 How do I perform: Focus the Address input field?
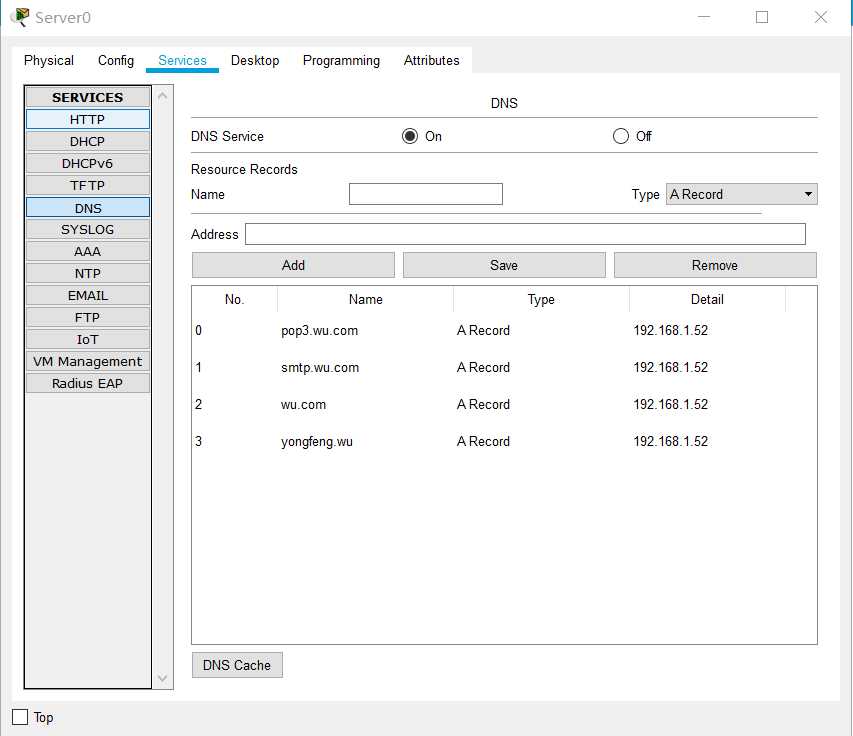pyautogui.click(x=525, y=234)
